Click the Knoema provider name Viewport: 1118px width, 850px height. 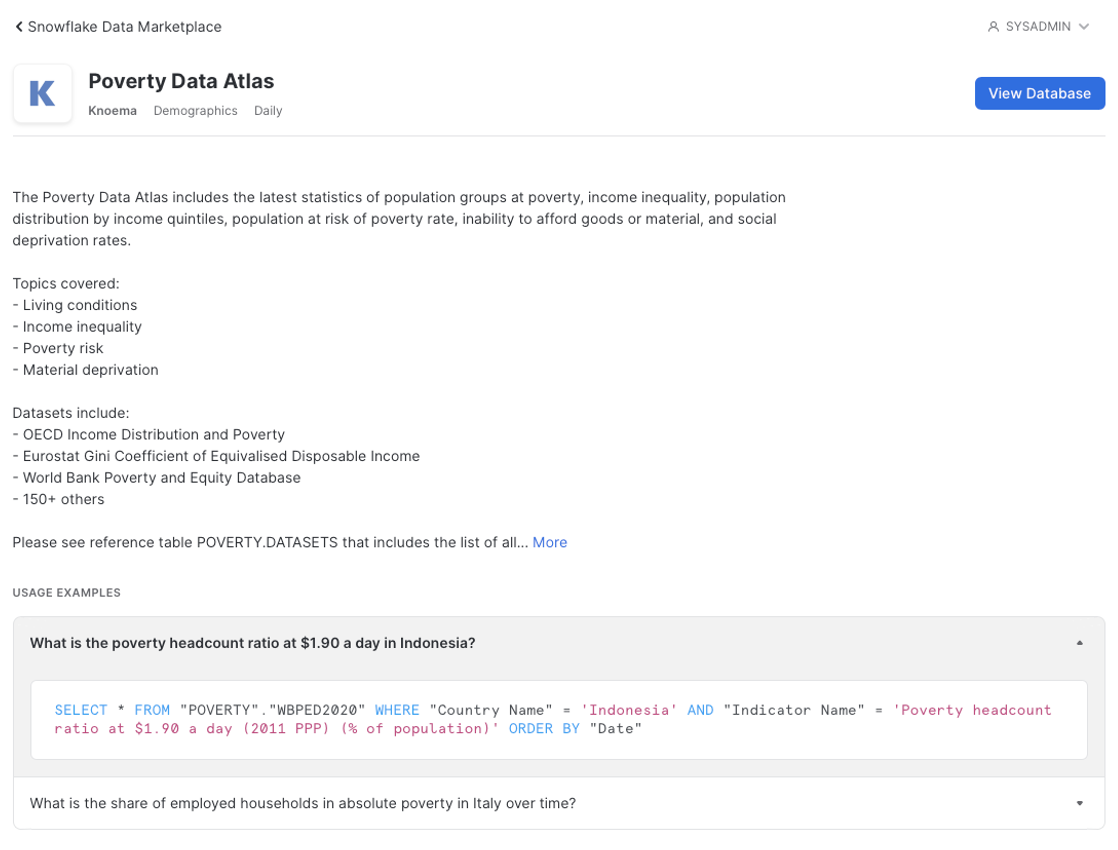pyautogui.click(x=112, y=111)
